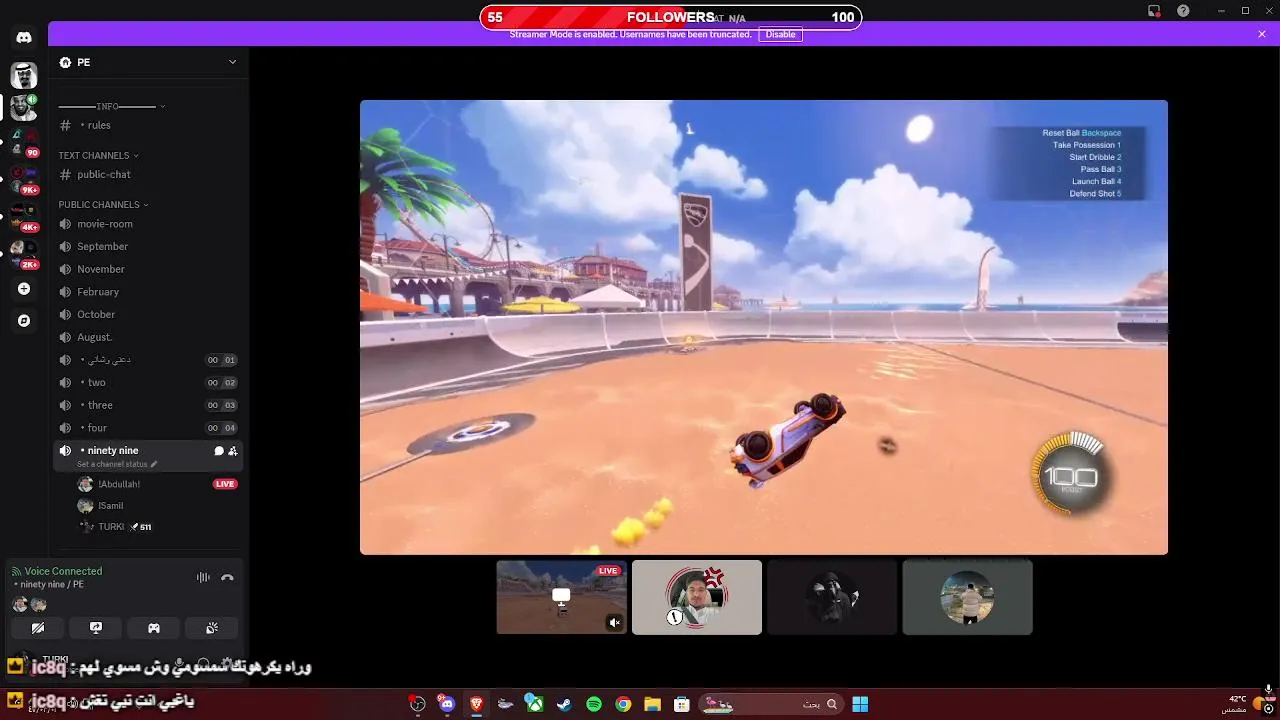The width and height of the screenshot is (1280, 720).
Task: Disconnect from voice with phone icon
Action: [227, 577]
